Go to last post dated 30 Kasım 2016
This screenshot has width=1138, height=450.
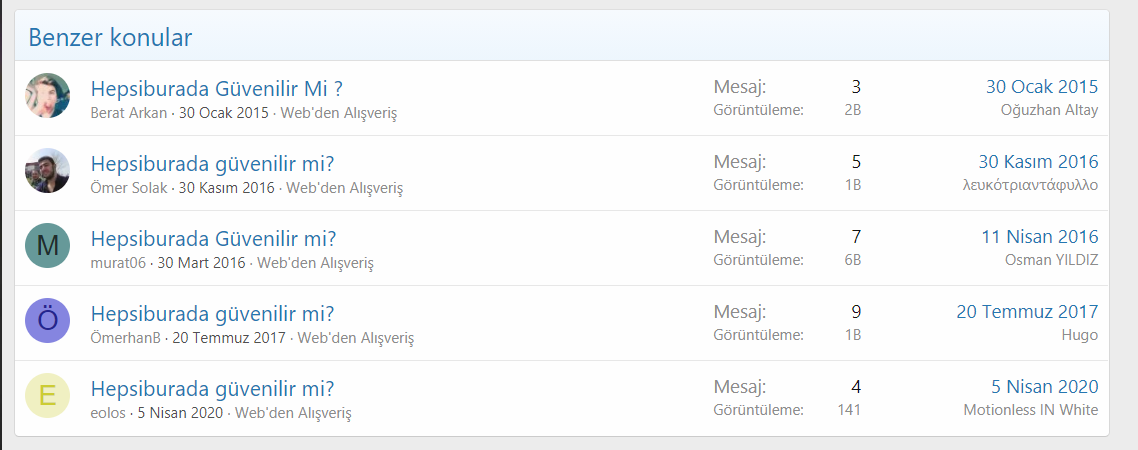1037,162
